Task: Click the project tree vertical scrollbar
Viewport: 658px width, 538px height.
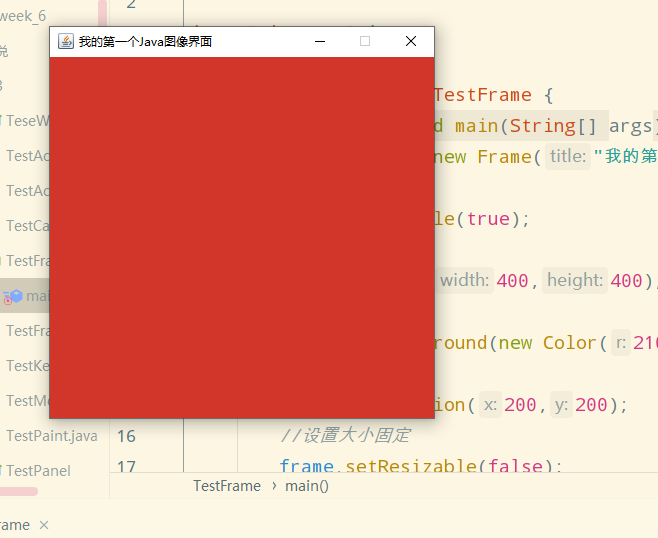Action: (102, 13)
